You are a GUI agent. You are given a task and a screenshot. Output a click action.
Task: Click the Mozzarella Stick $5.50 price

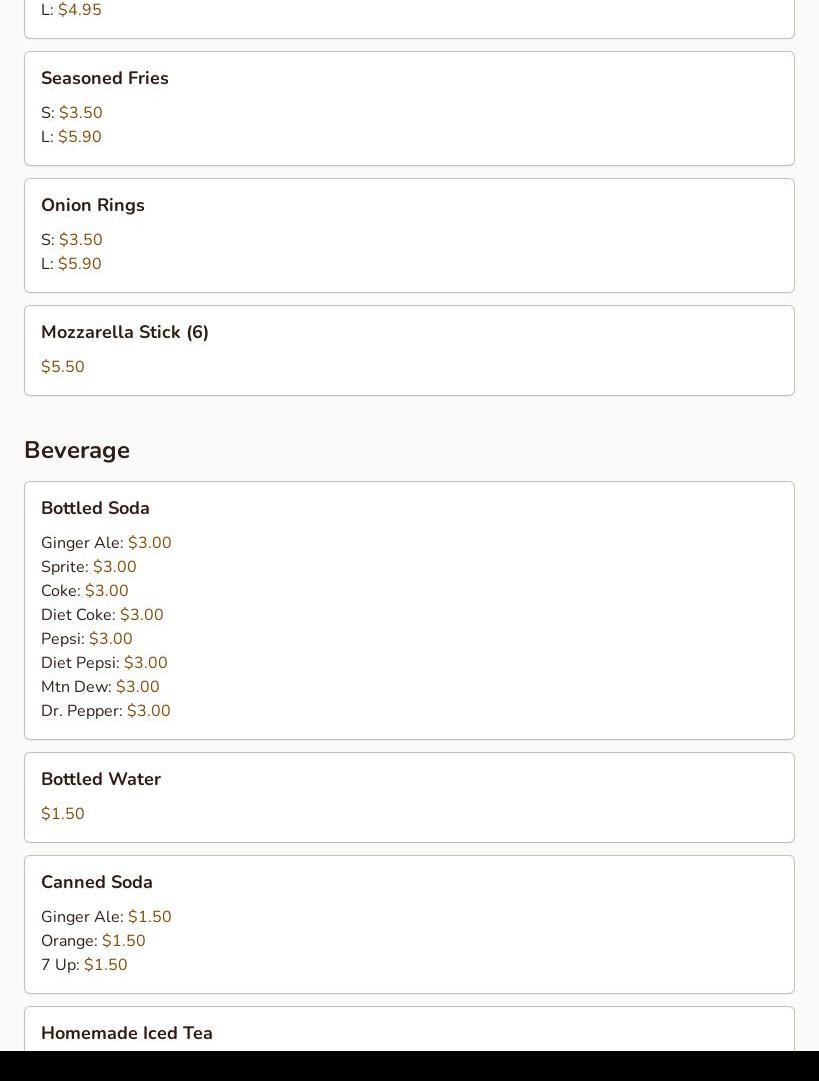(x=63, y=367)
